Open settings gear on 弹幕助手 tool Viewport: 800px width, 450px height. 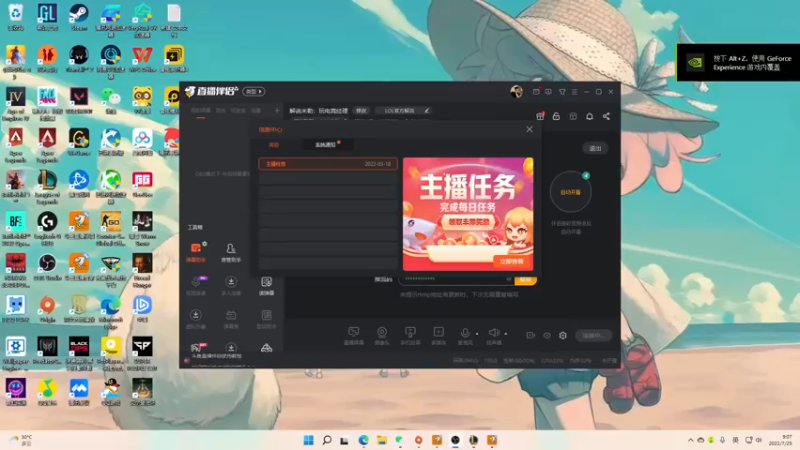(205, 244)
